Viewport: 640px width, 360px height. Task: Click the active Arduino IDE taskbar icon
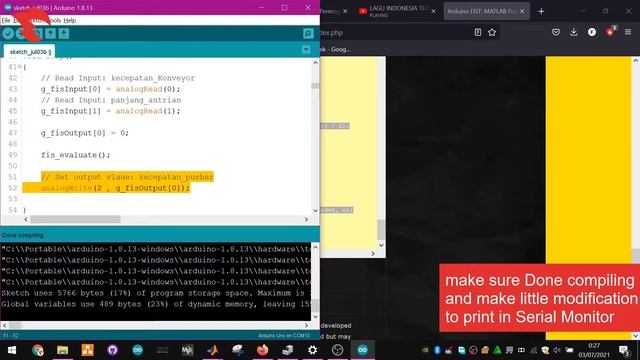tap(362, 350)
